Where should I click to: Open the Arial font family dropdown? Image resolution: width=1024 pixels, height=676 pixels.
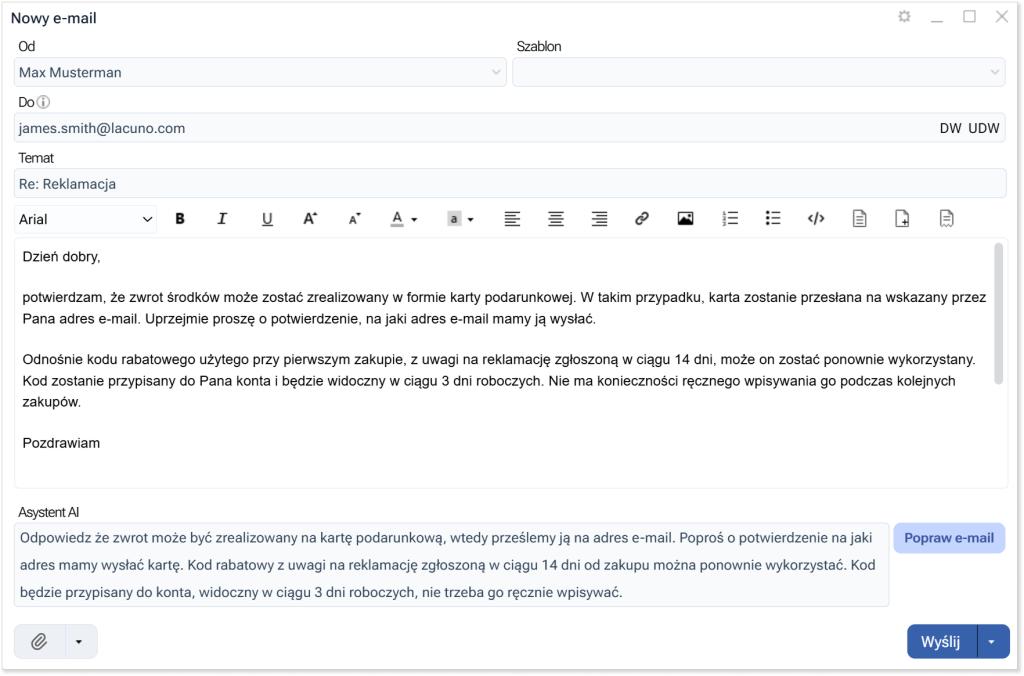tap(86, 219)
